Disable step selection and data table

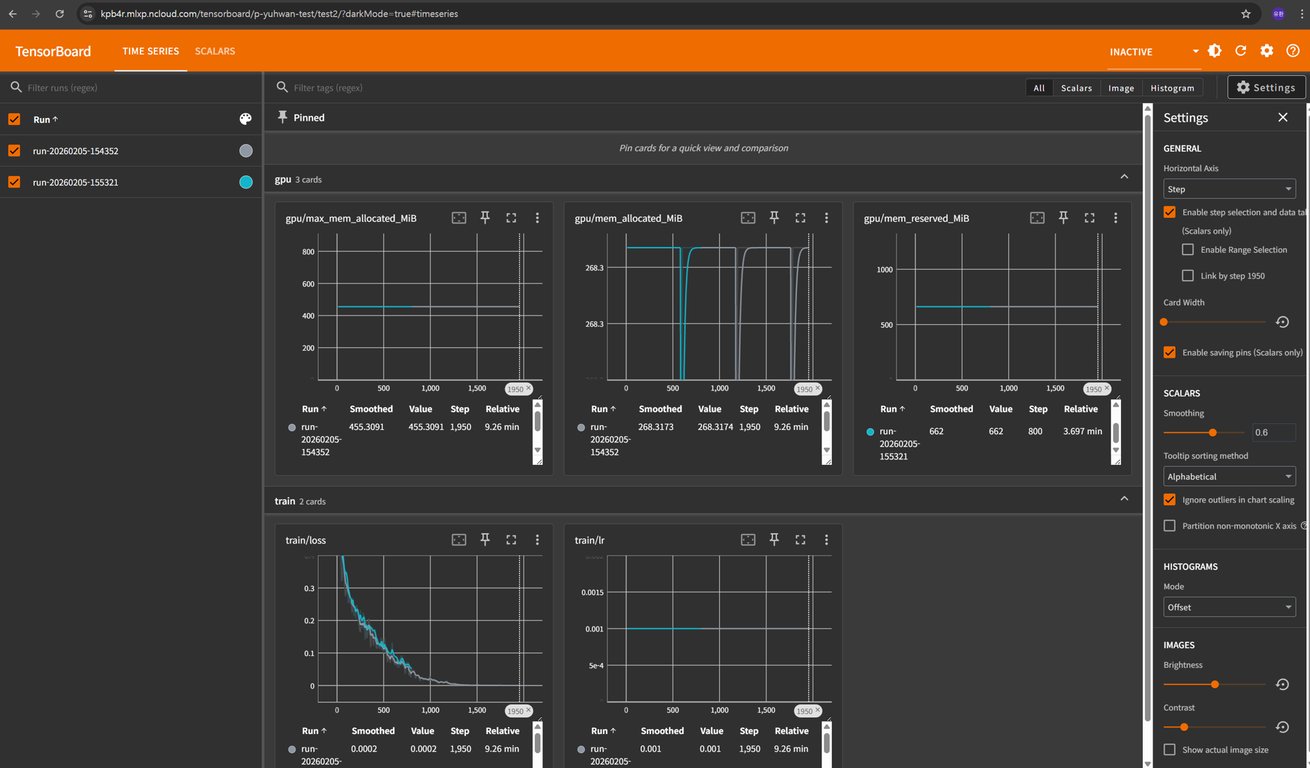[x=1170, y=212]
